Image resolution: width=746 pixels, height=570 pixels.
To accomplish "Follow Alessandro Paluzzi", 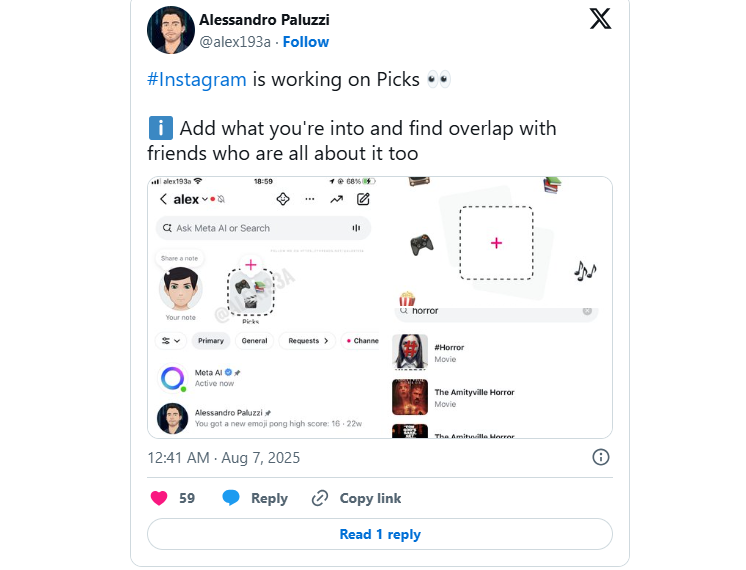I will point(306,42).
